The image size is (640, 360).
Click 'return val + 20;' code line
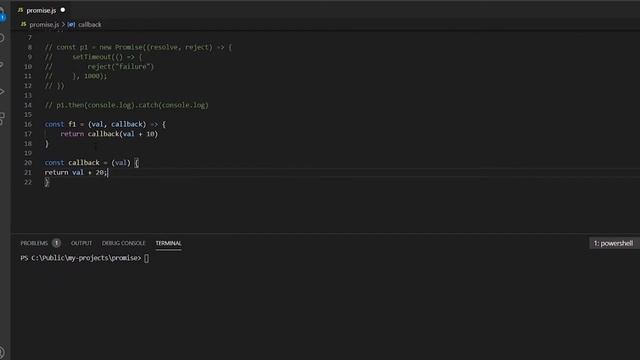coord(76,172)
